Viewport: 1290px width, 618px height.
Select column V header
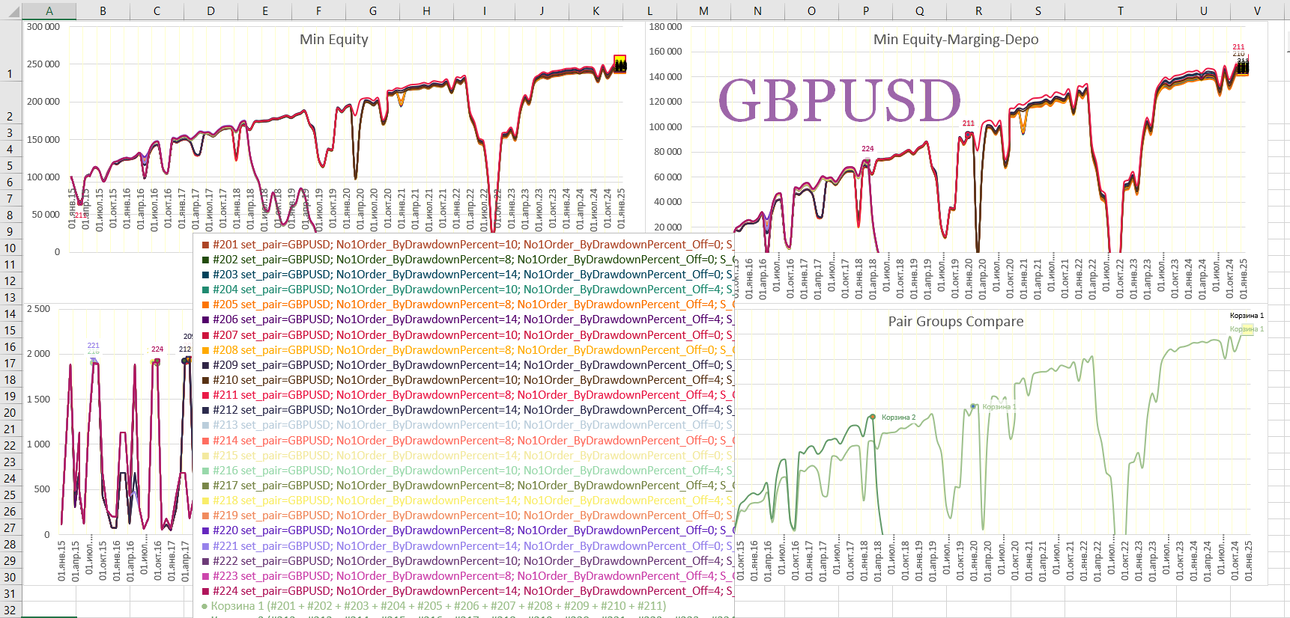1257,10
